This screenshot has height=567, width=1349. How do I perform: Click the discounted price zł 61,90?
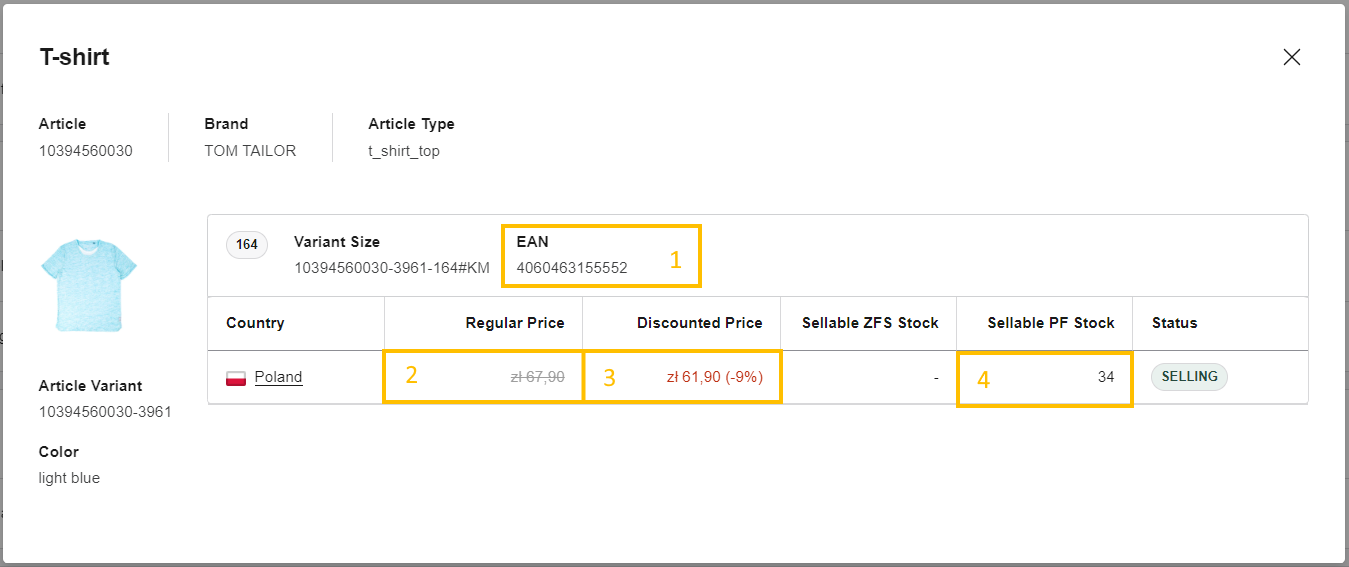[714, 377]
